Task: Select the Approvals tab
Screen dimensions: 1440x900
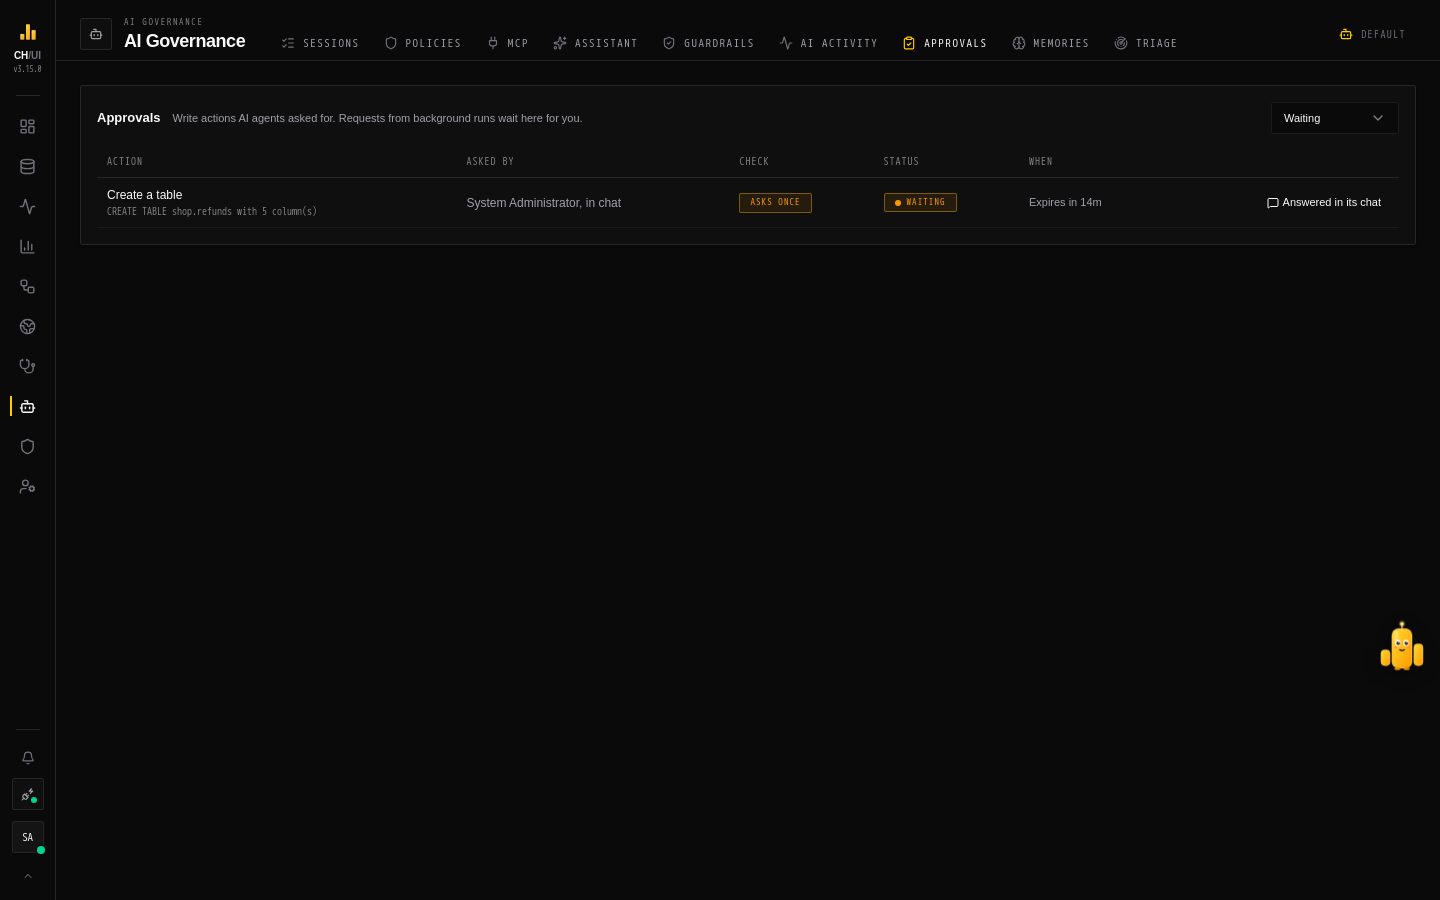Action: click(x=944, y=44)
